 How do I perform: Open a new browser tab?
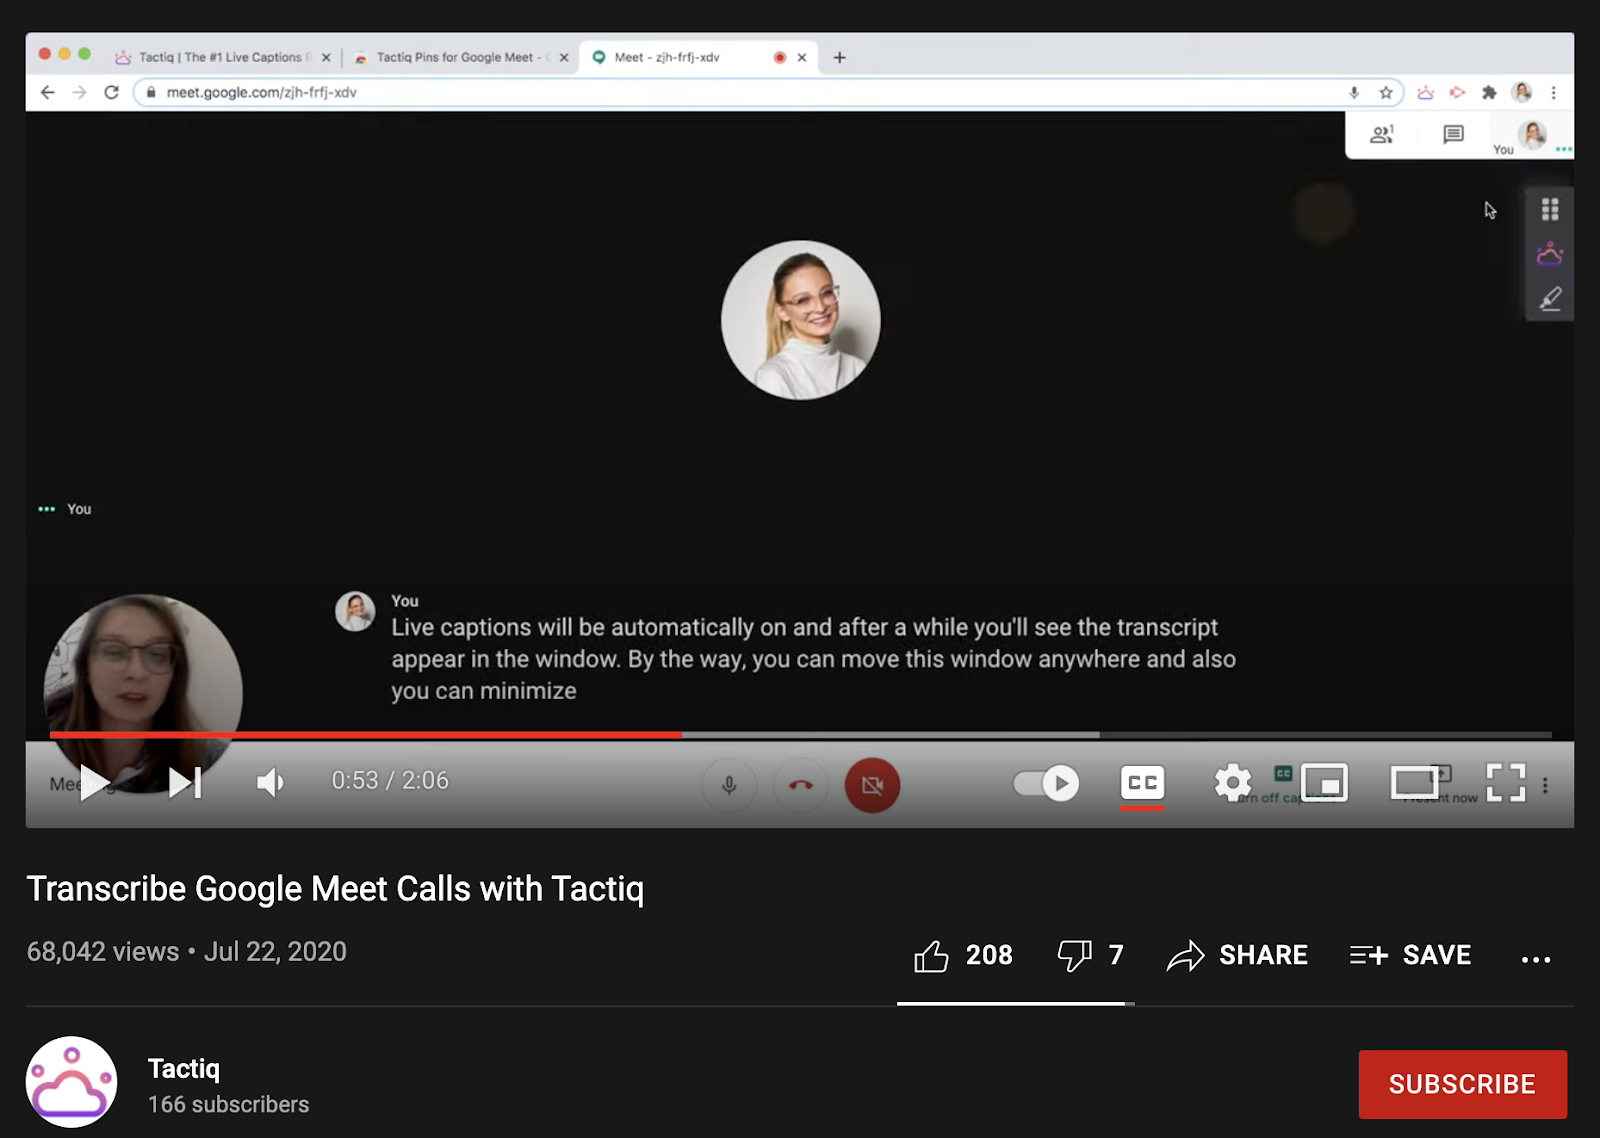click(840, 57)
